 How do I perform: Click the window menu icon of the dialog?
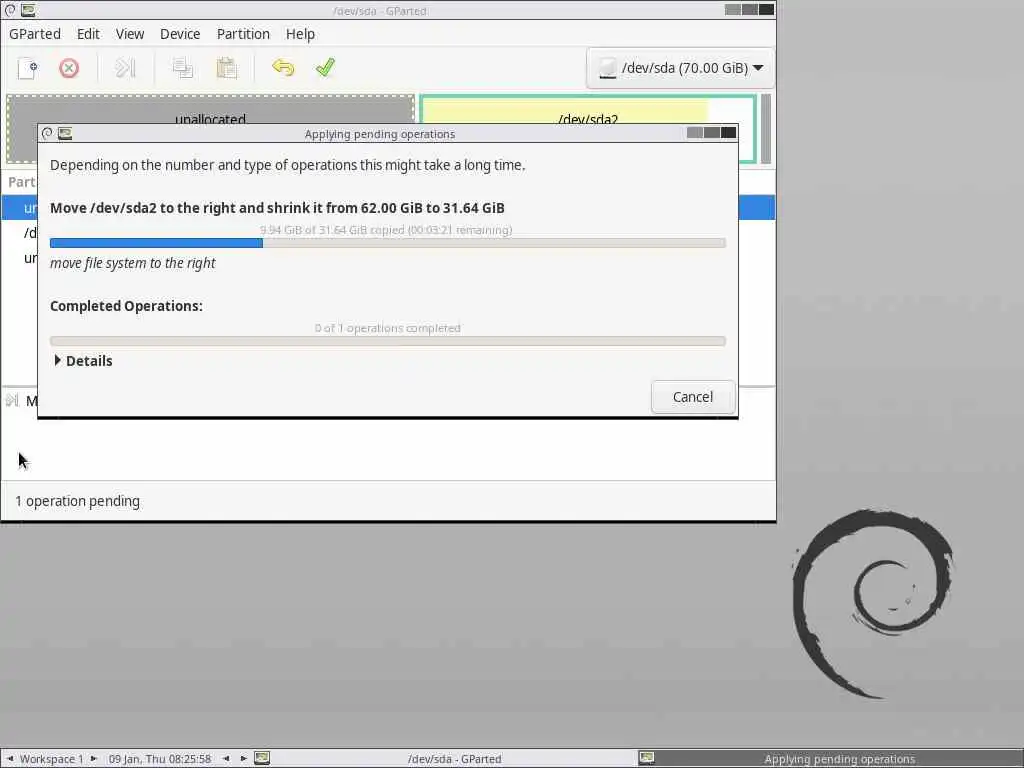47,133
